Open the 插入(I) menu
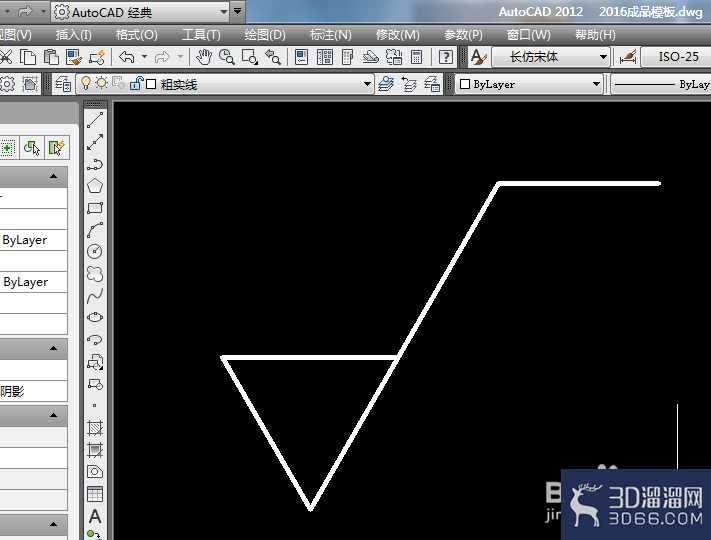This screenshot has width=711, height=540. [x=73, y=35]
